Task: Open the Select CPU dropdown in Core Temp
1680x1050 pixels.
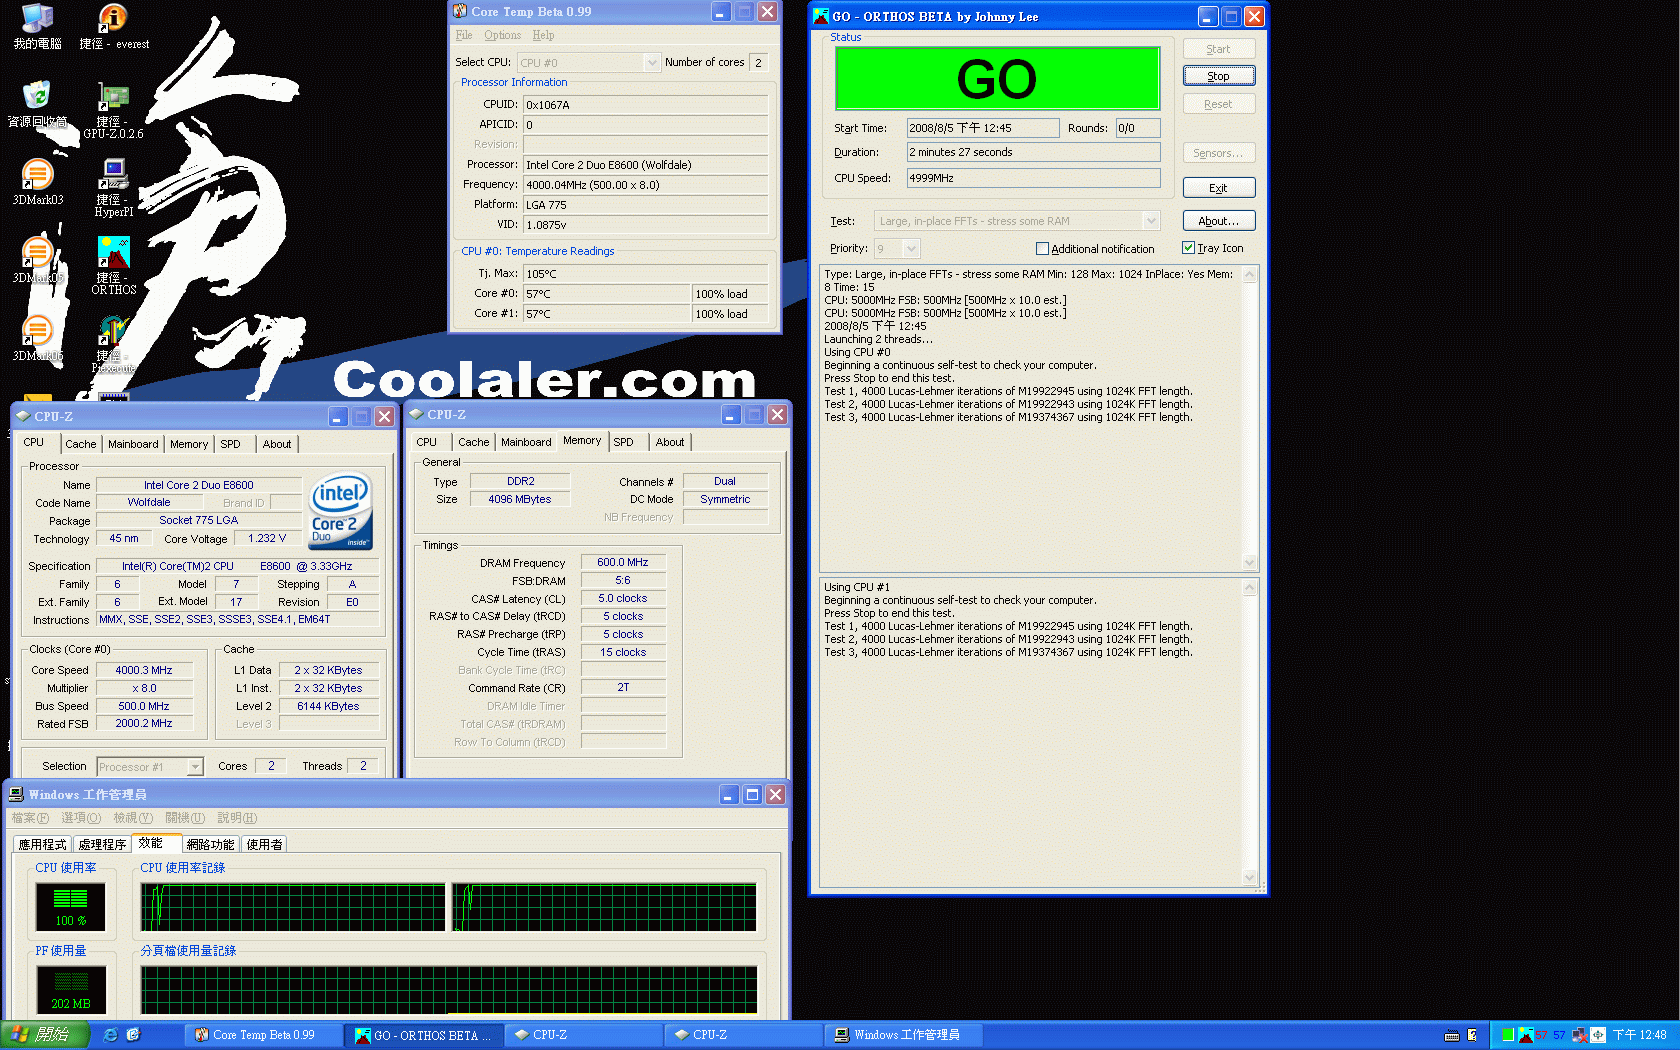Action: pyautogui.click(x=588, y=62)
